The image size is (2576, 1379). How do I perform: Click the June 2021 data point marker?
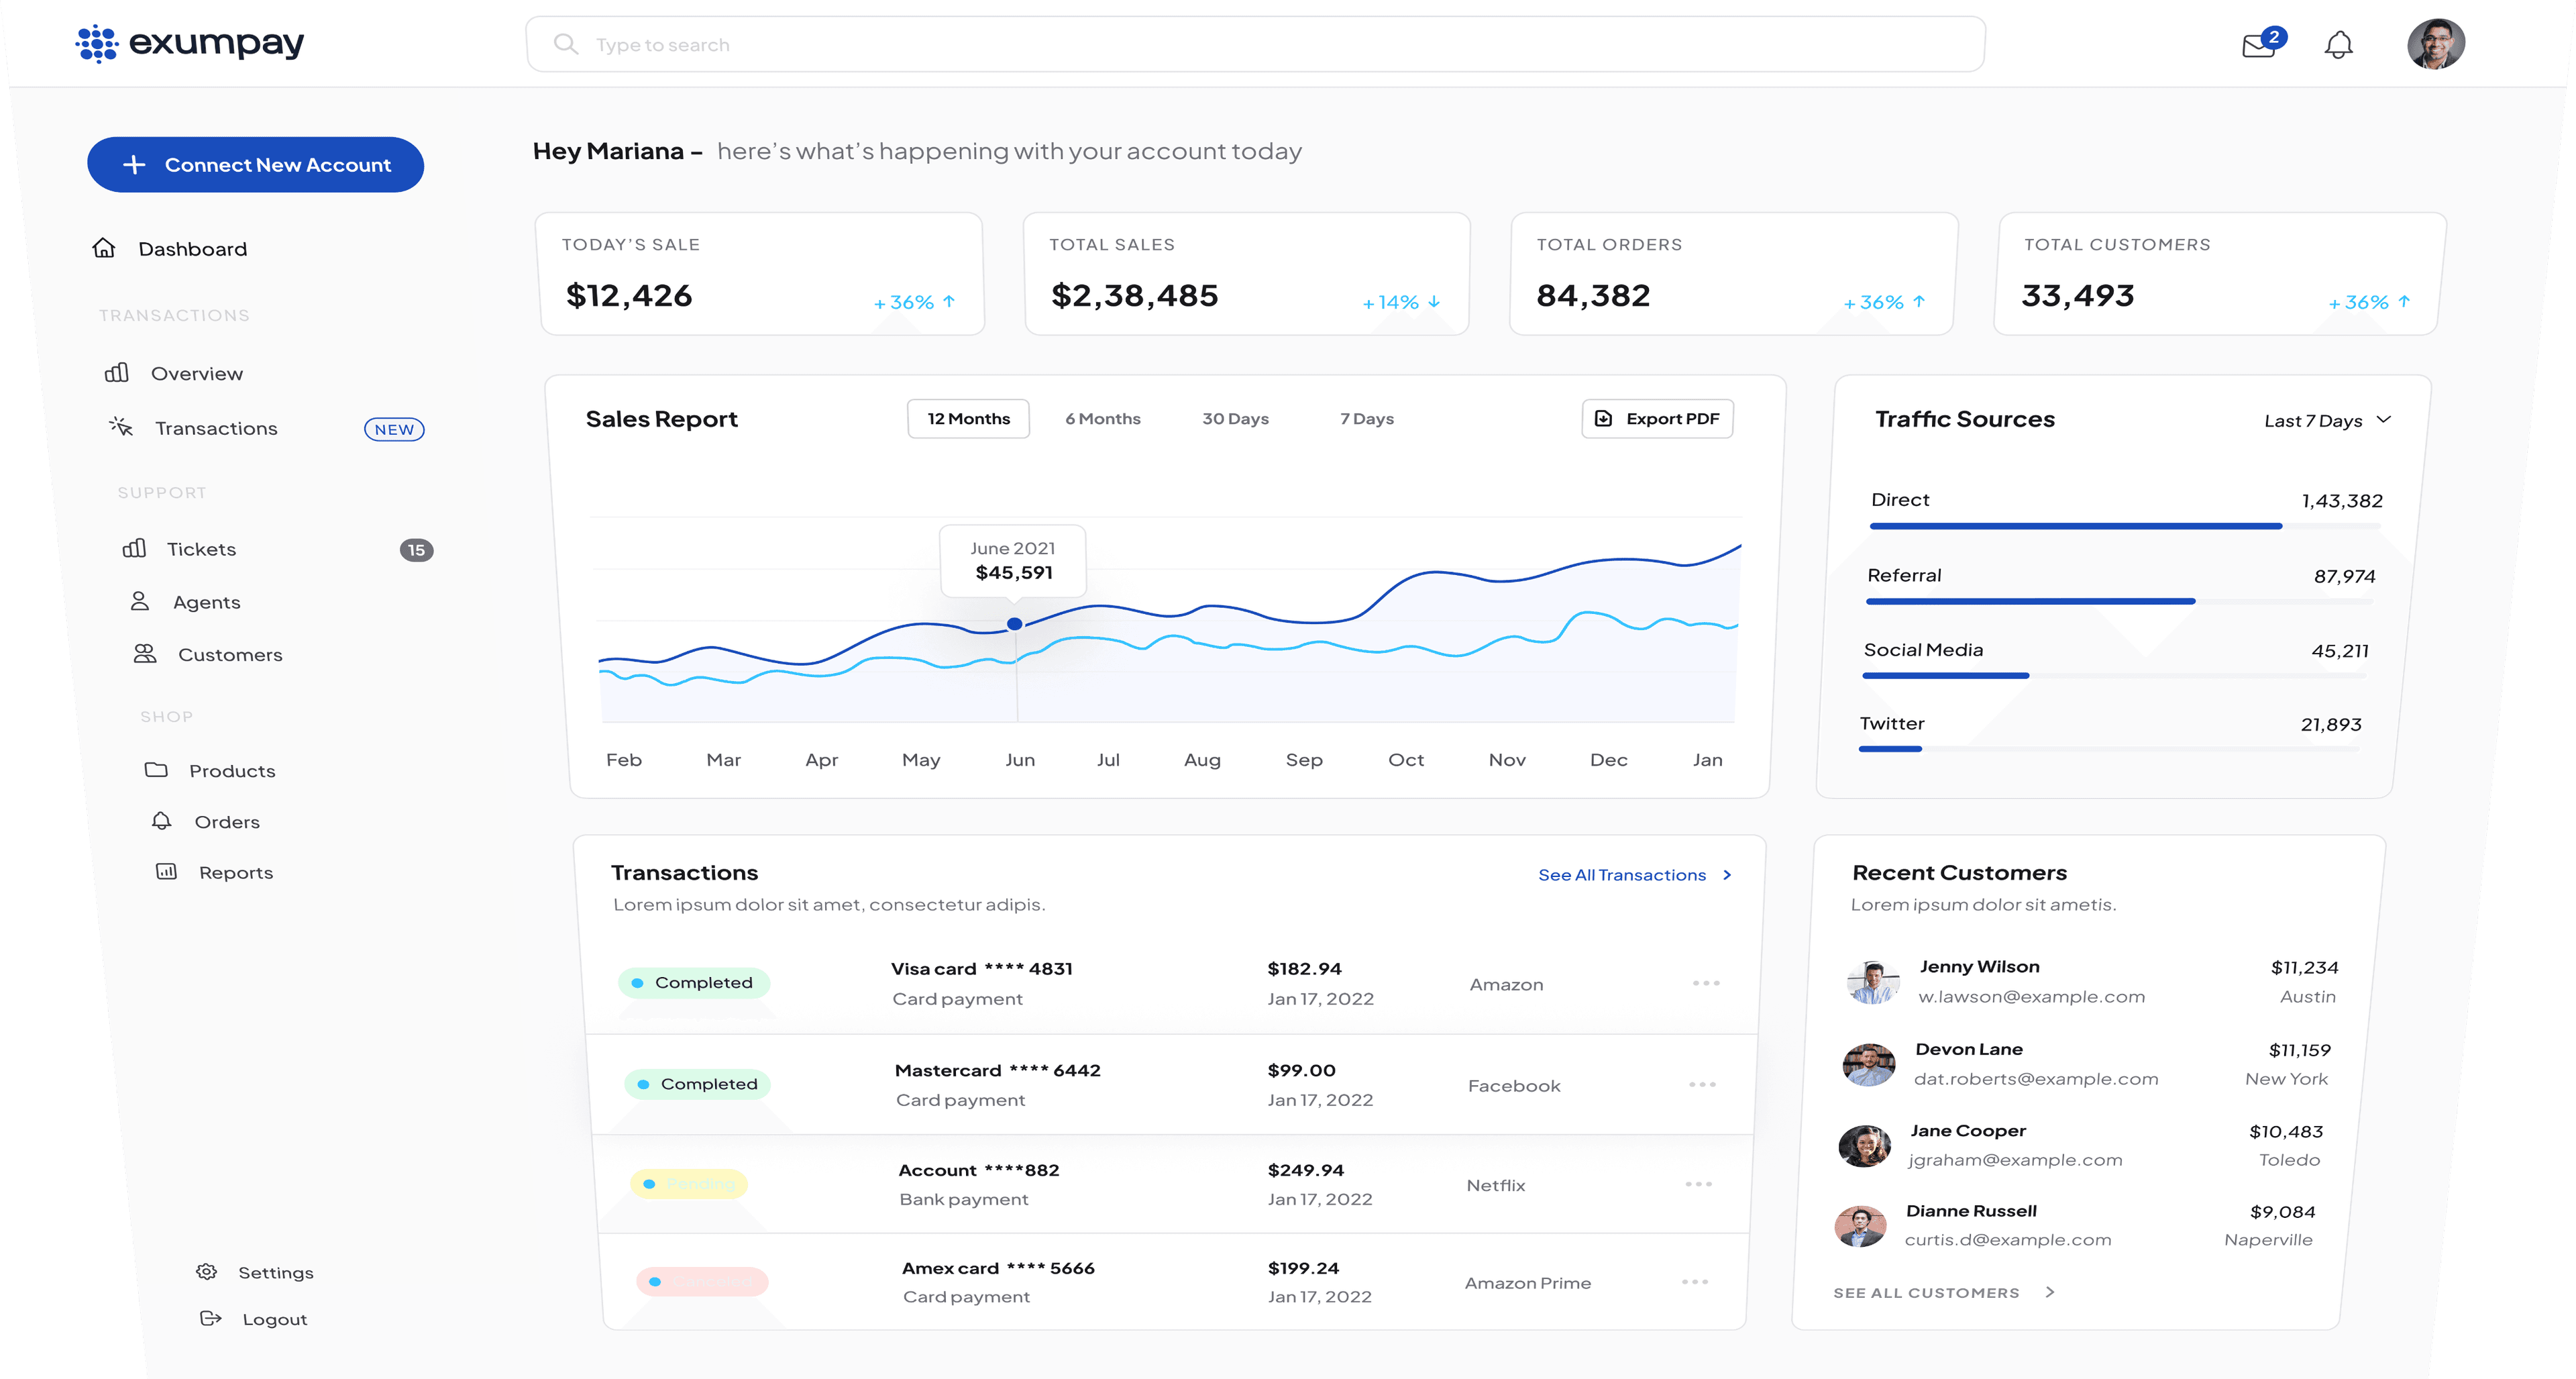pyautogui.click(x=1015, y=623)
